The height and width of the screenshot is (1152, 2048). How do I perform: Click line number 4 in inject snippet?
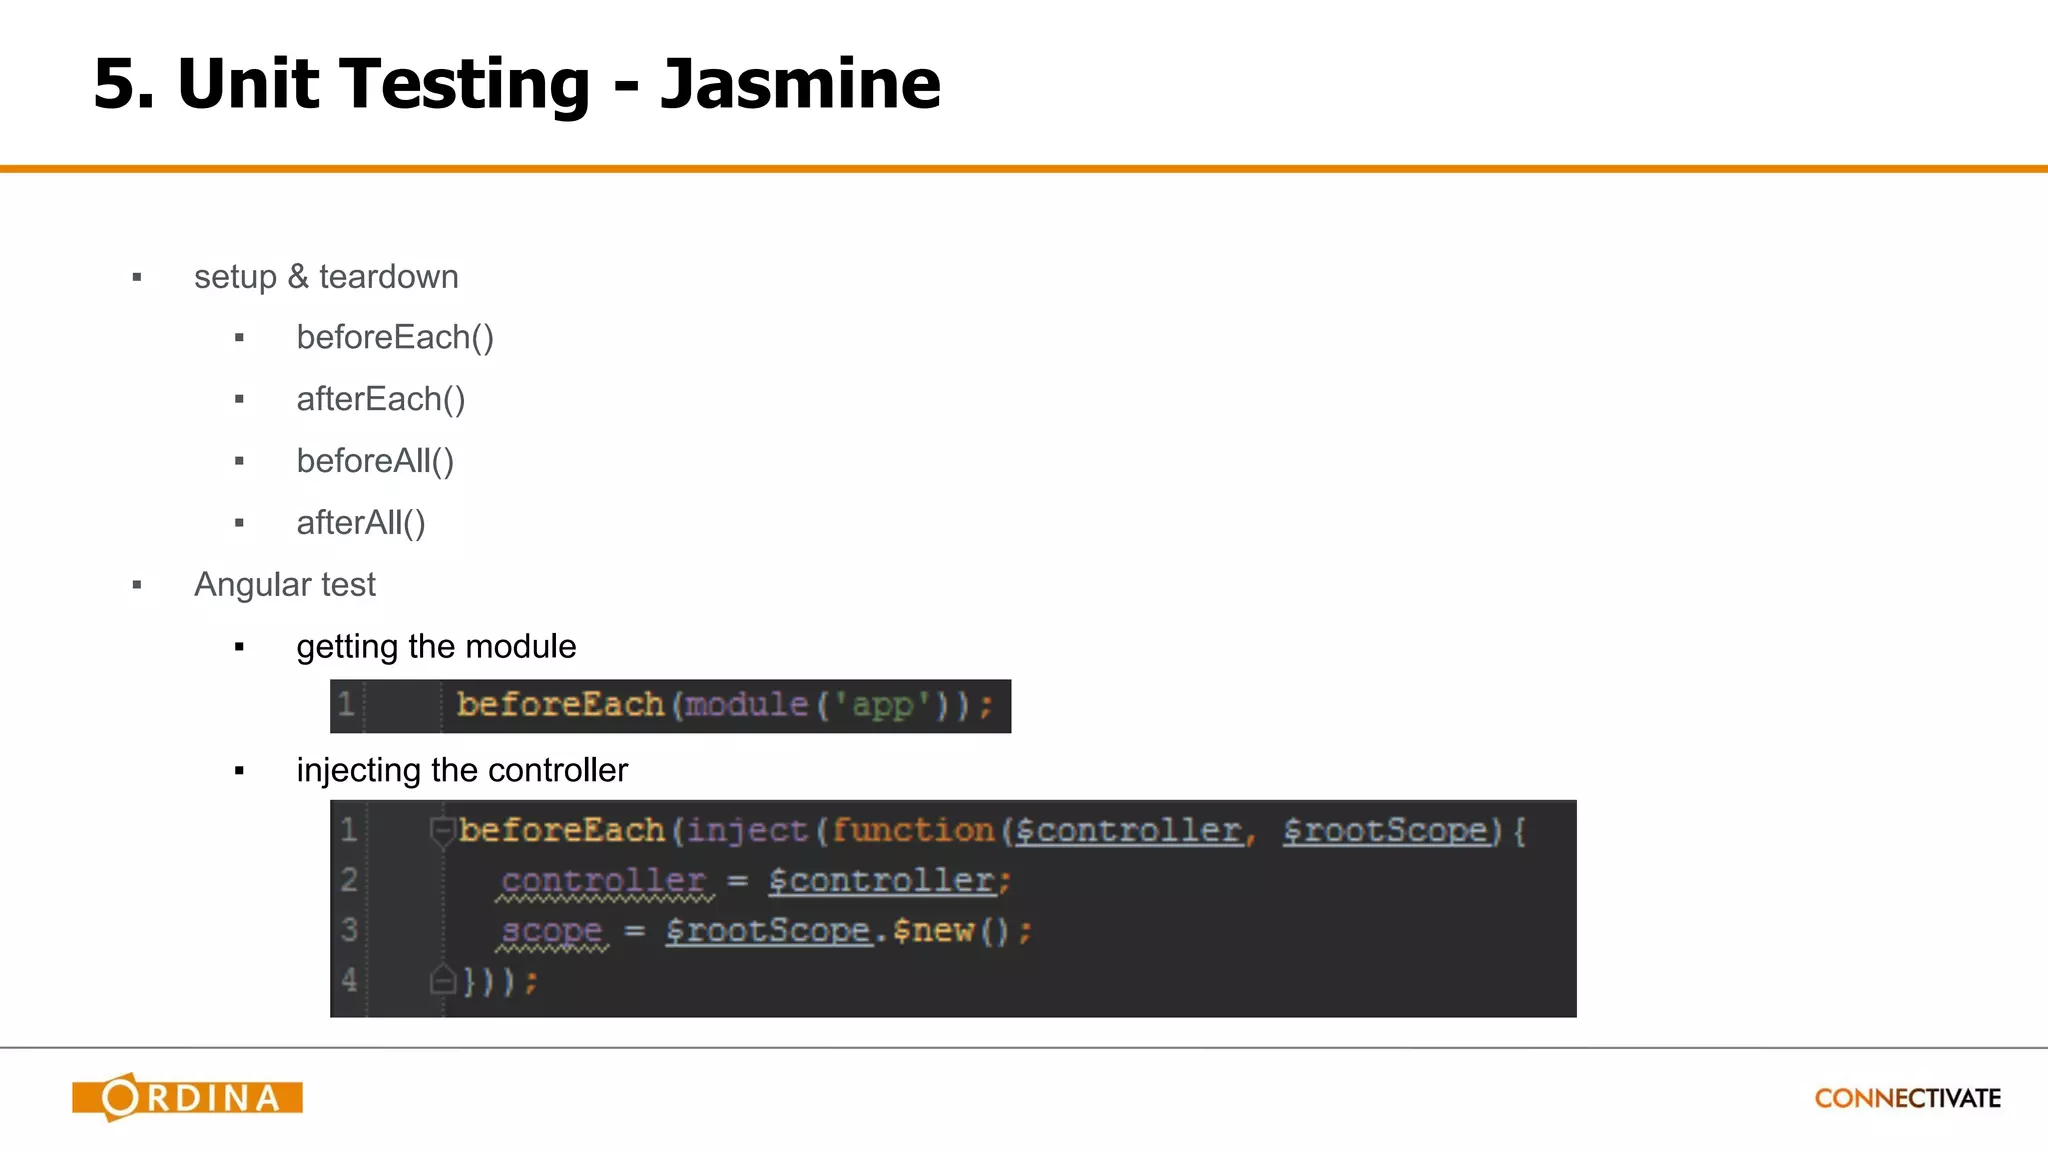tap(349, 980)
